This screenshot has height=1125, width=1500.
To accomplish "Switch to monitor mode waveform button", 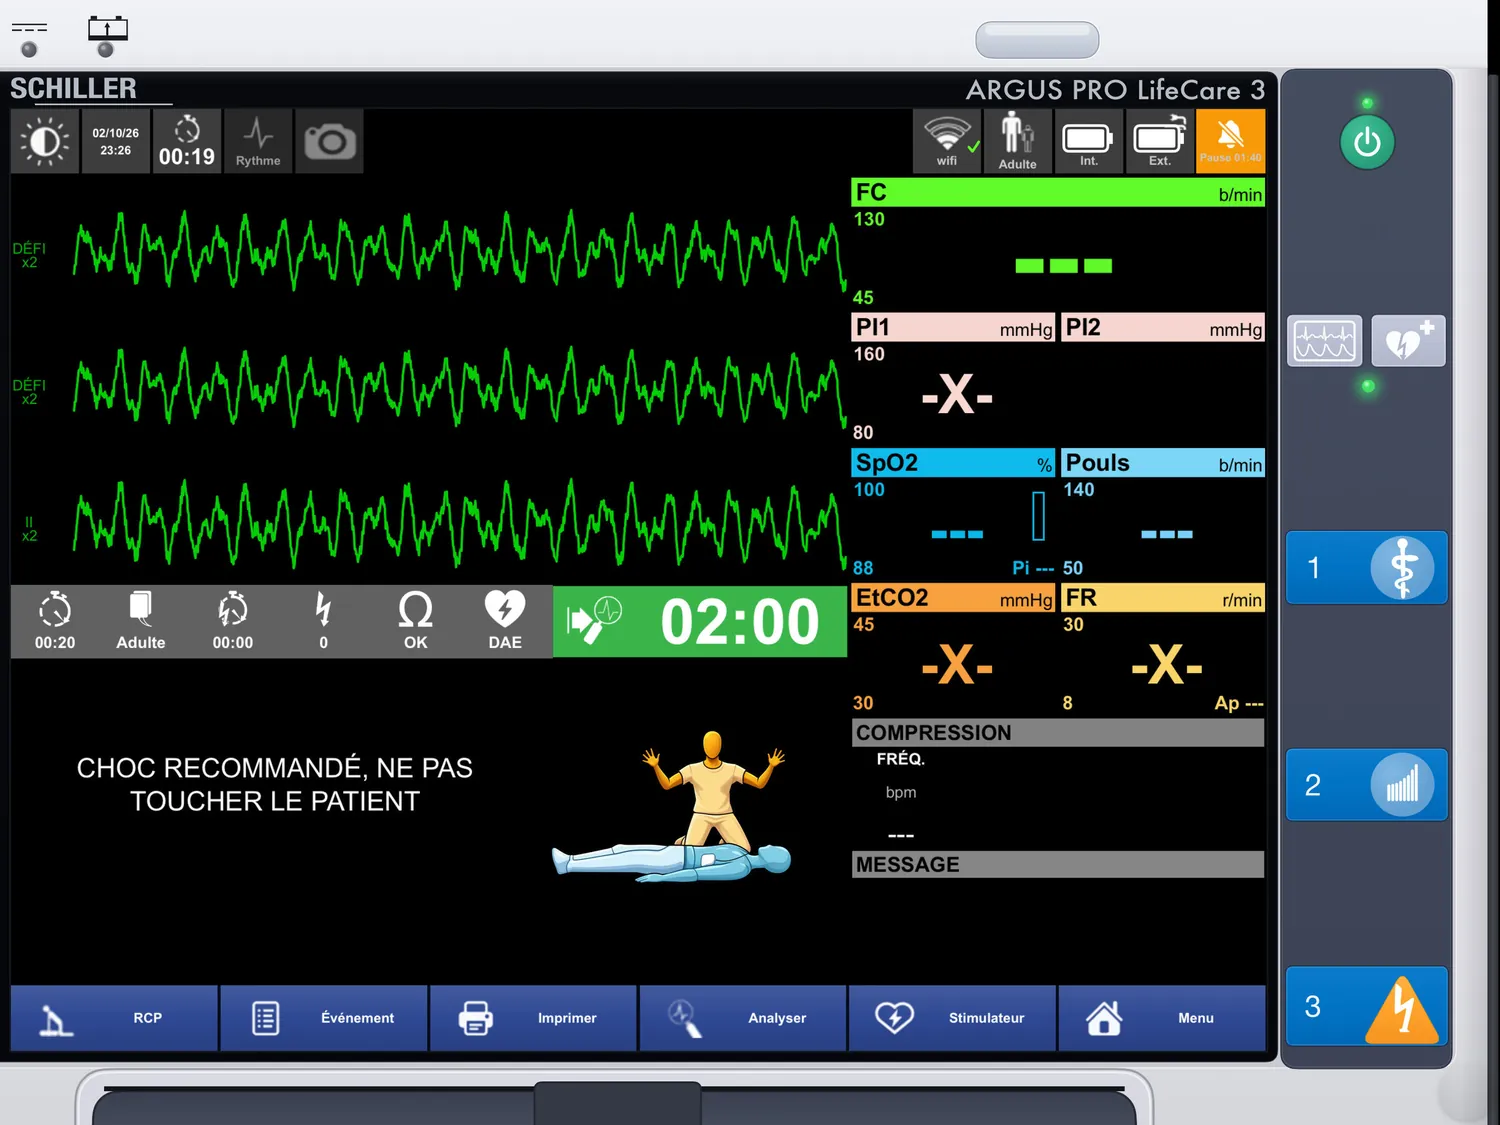I will (x=1324, y=341).
